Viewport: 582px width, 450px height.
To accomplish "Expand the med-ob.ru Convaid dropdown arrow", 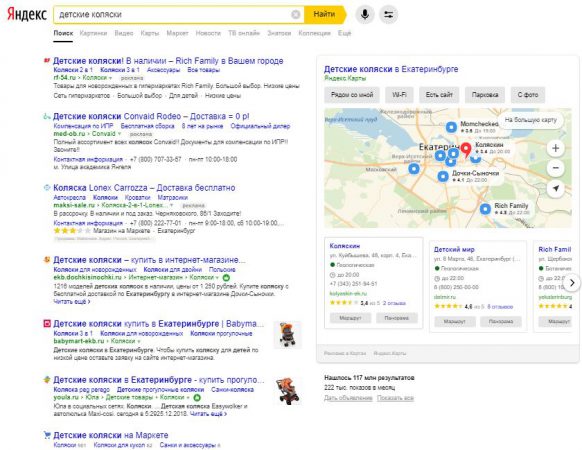I will (x=119, y=134).
